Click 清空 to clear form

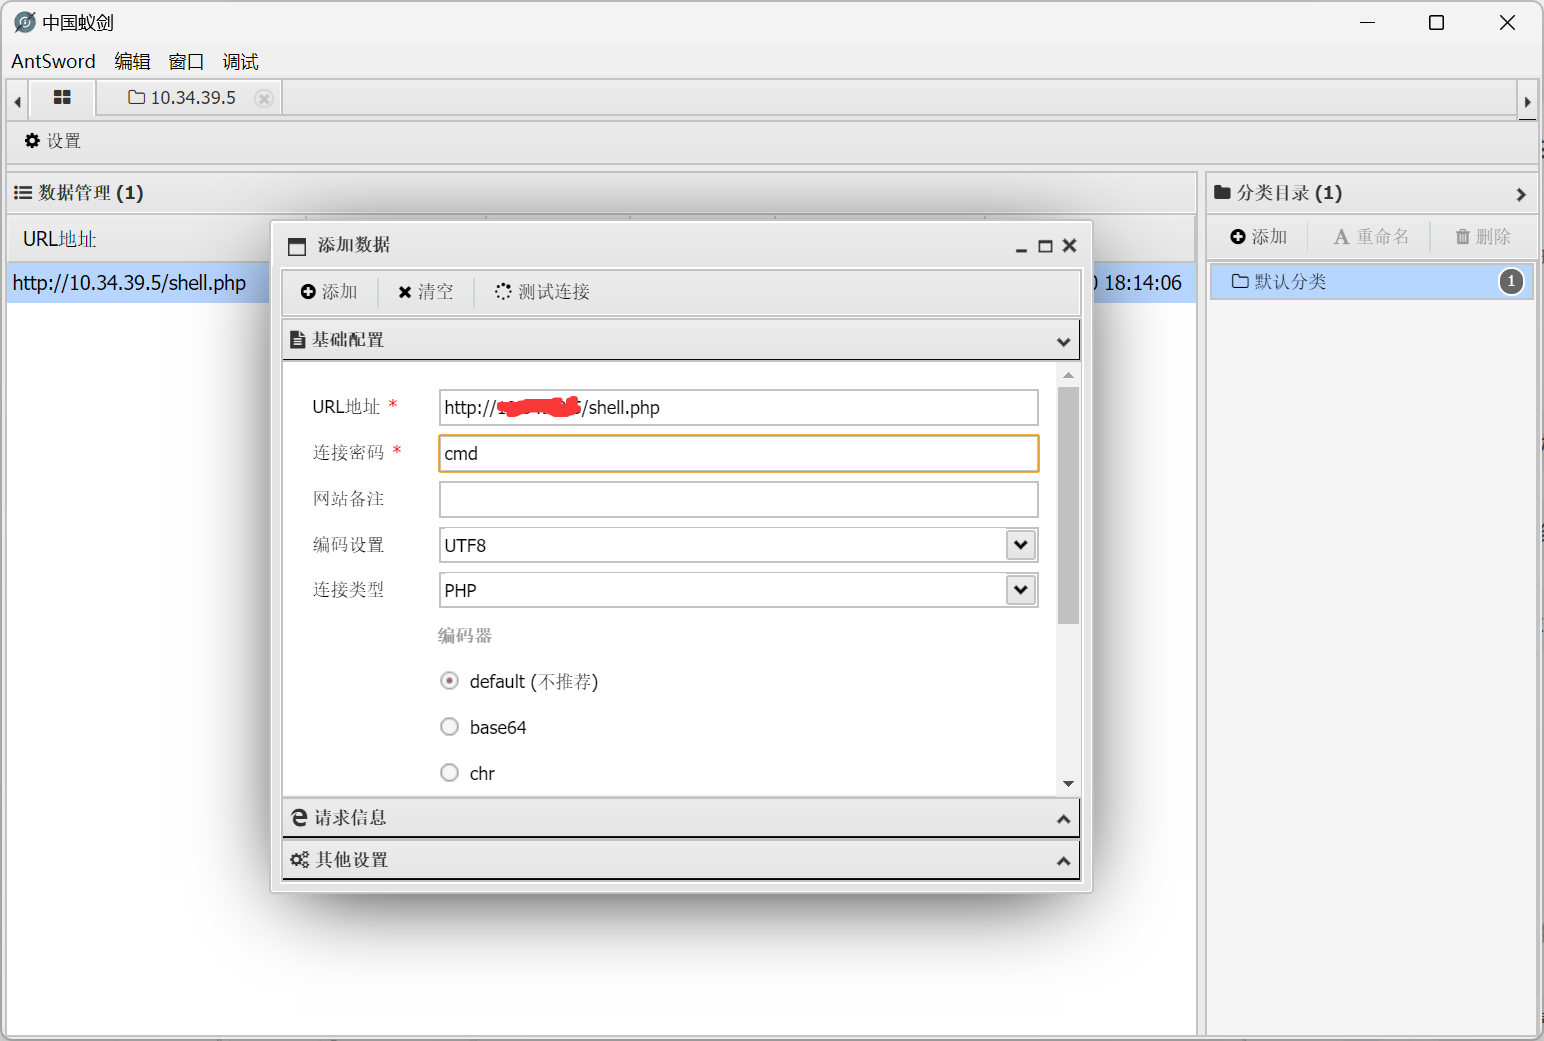click(426, 292)
